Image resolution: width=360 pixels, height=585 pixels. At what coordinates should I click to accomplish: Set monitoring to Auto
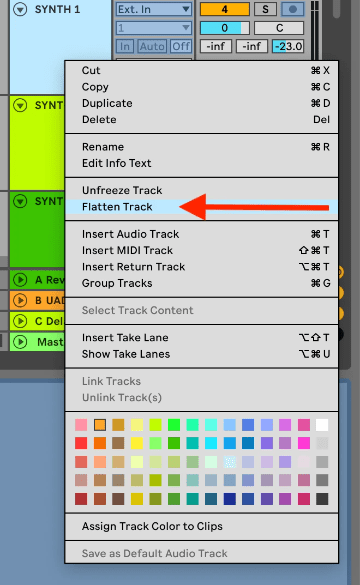152,46
